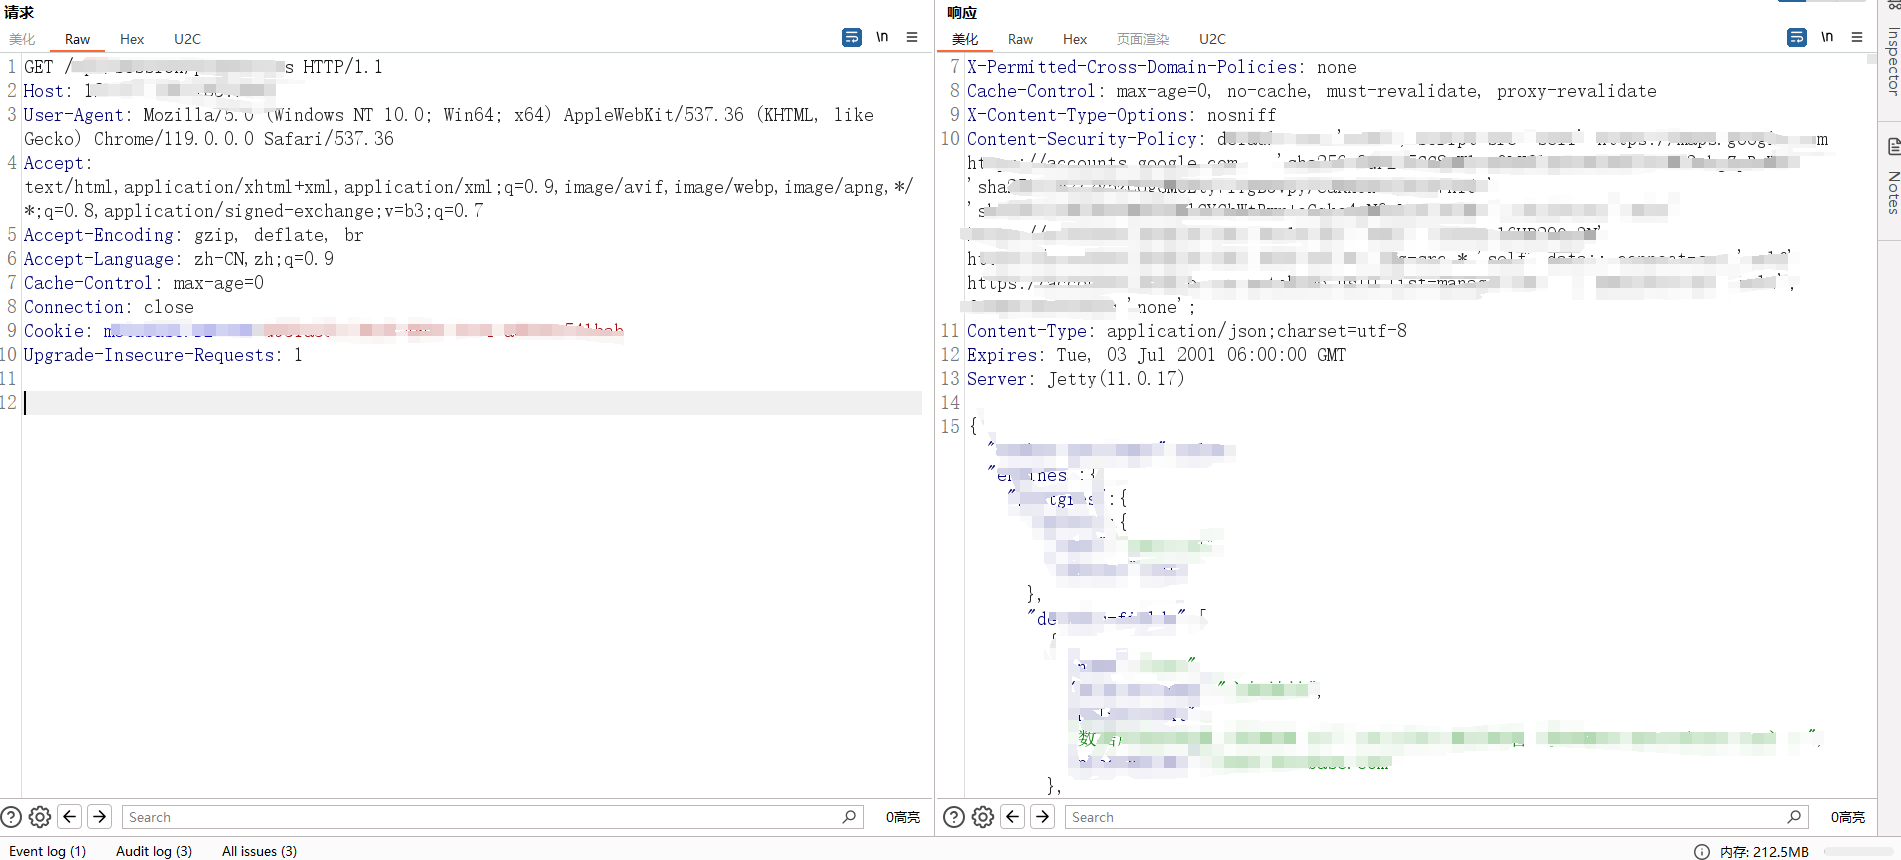This screenshot has width=1901, height=860.
Task: Click the response 0高亮 match counter
Action: (1847, 817)
